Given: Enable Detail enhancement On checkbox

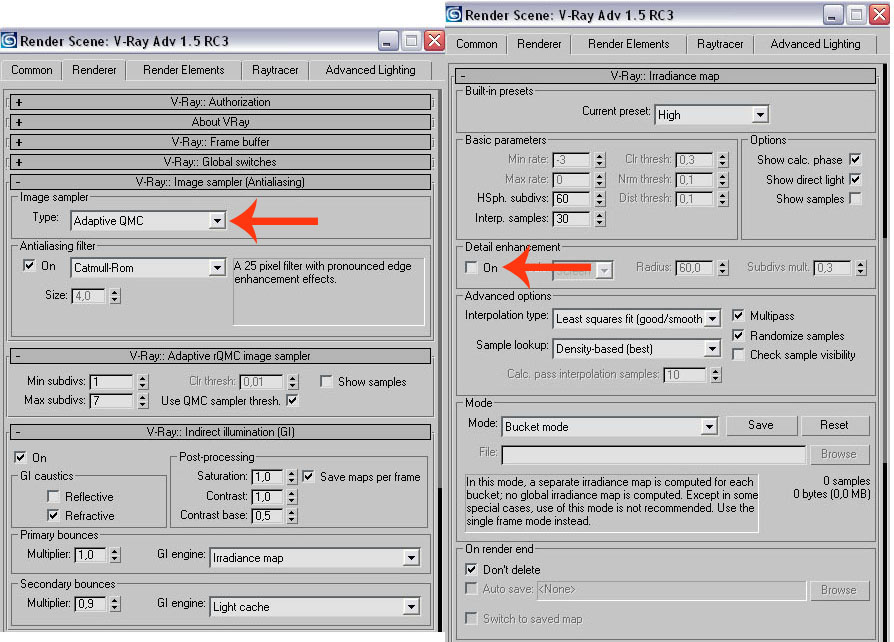Looking at the screenshot, I should point(471,267).
